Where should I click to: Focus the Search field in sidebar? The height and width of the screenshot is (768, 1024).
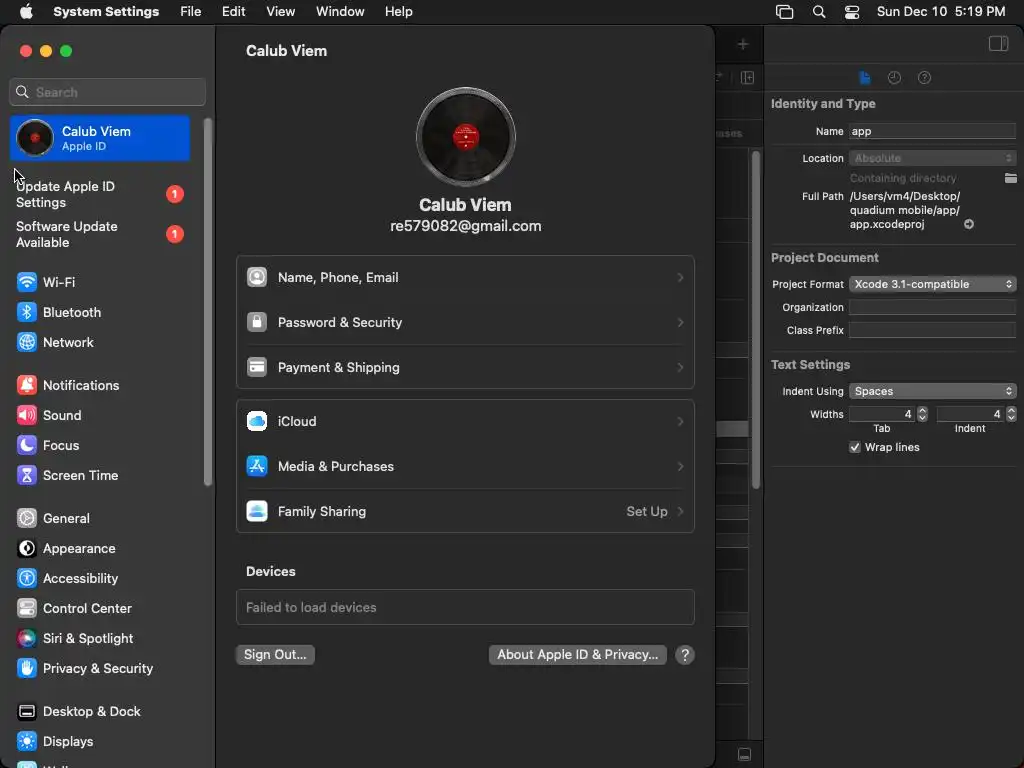coord(108,92)
